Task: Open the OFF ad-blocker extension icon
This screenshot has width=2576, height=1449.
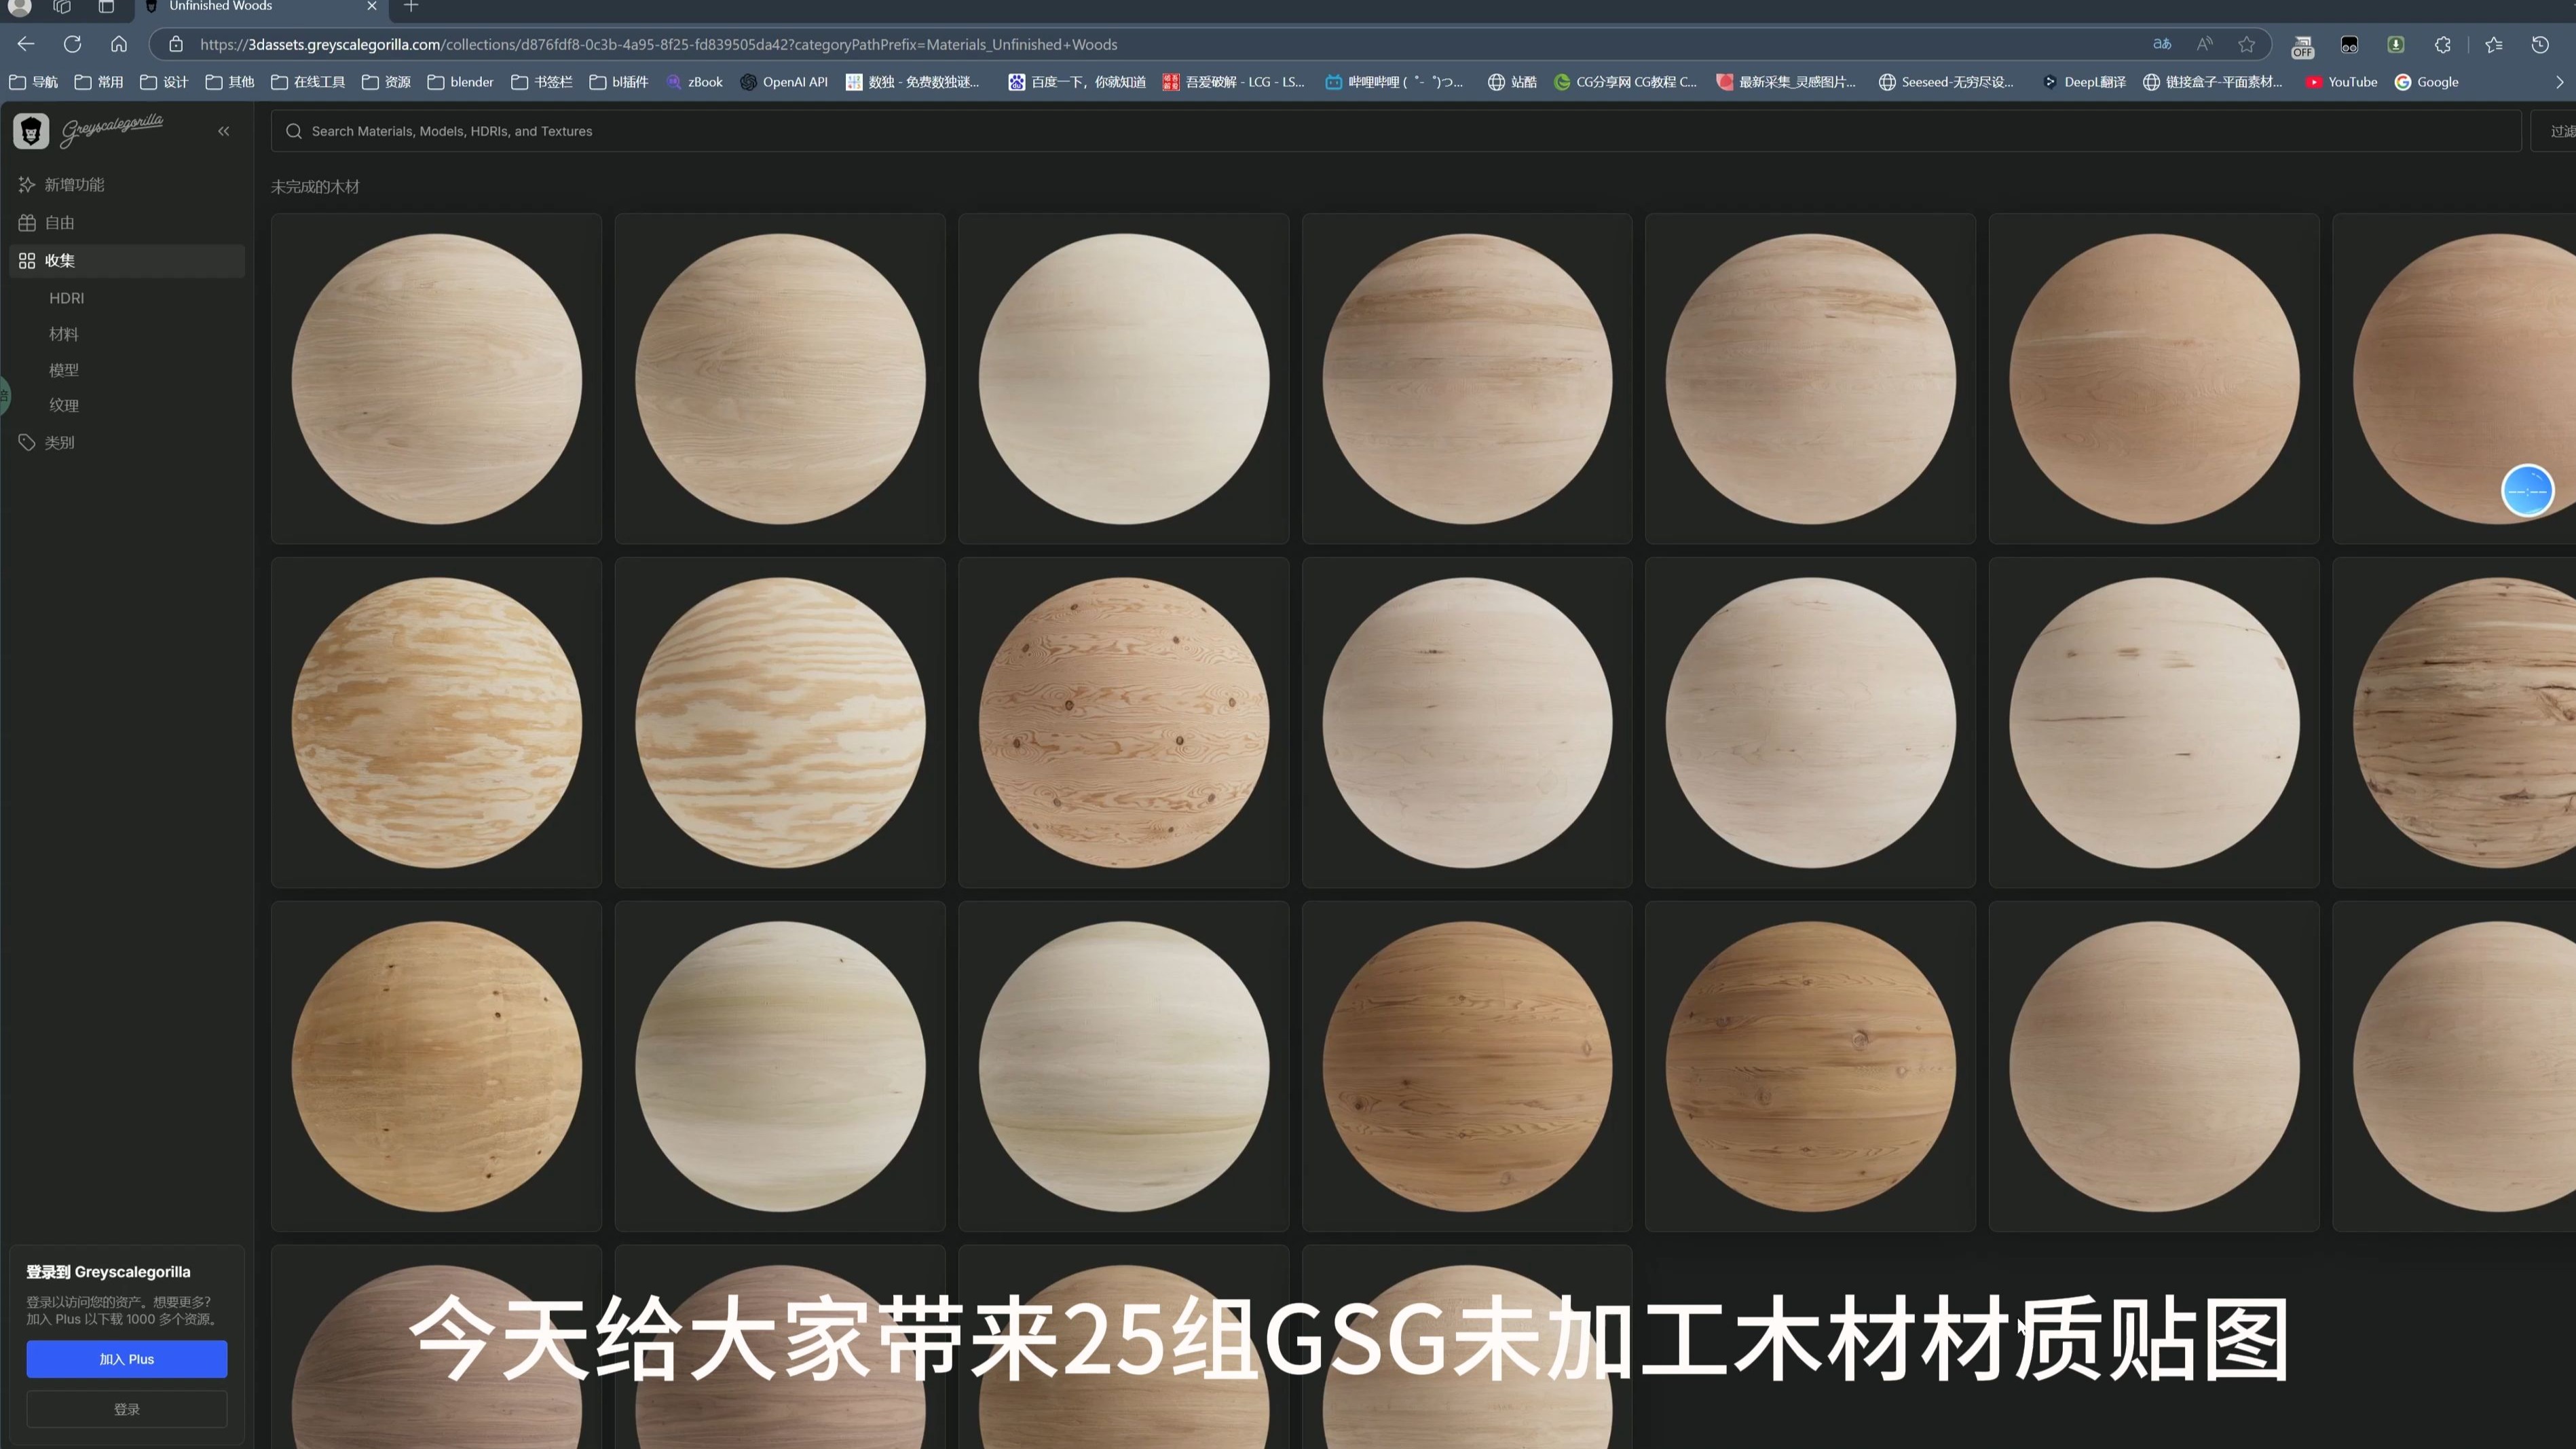Action: [2302, 45]
